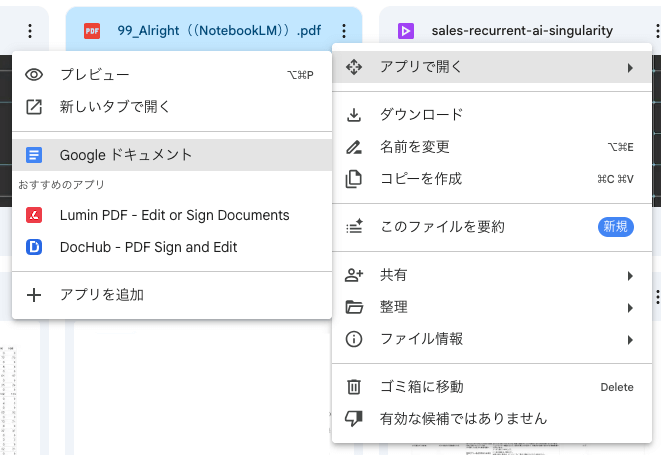
Task: Click the trash can icon beside ゴミ箱に移動
Action: tap(354, 387)
